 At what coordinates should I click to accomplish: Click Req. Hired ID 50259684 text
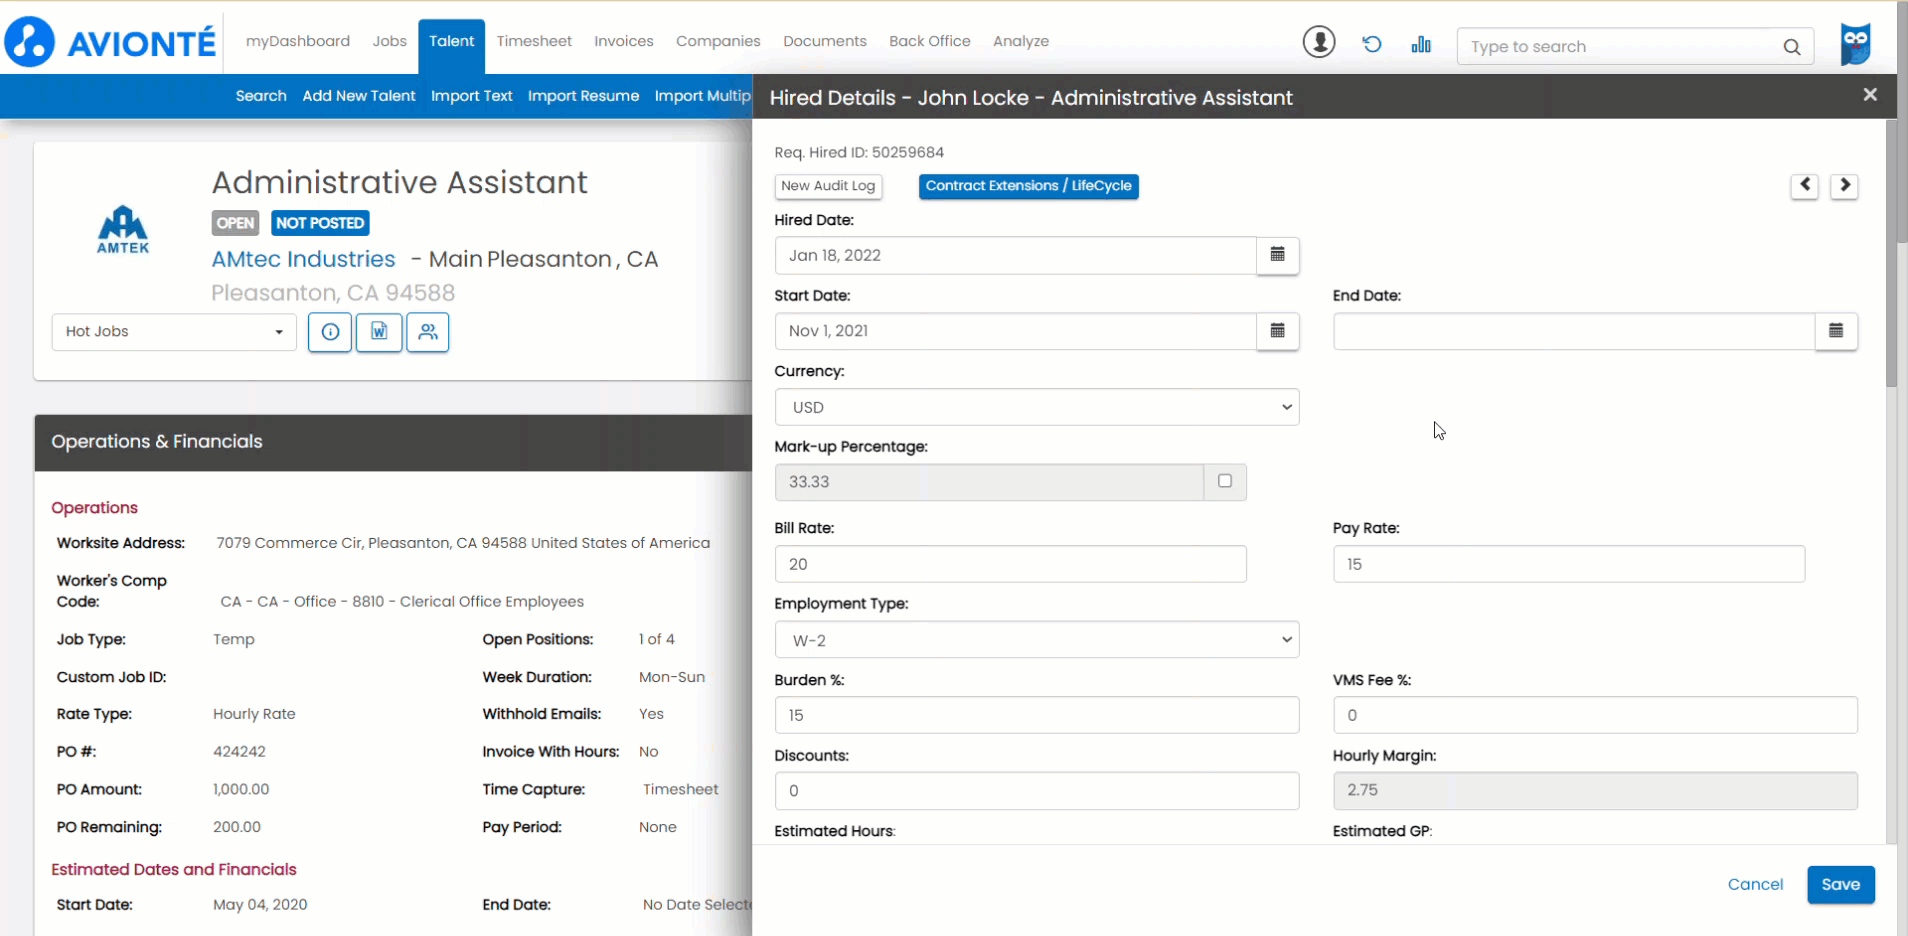pos(859,153)
